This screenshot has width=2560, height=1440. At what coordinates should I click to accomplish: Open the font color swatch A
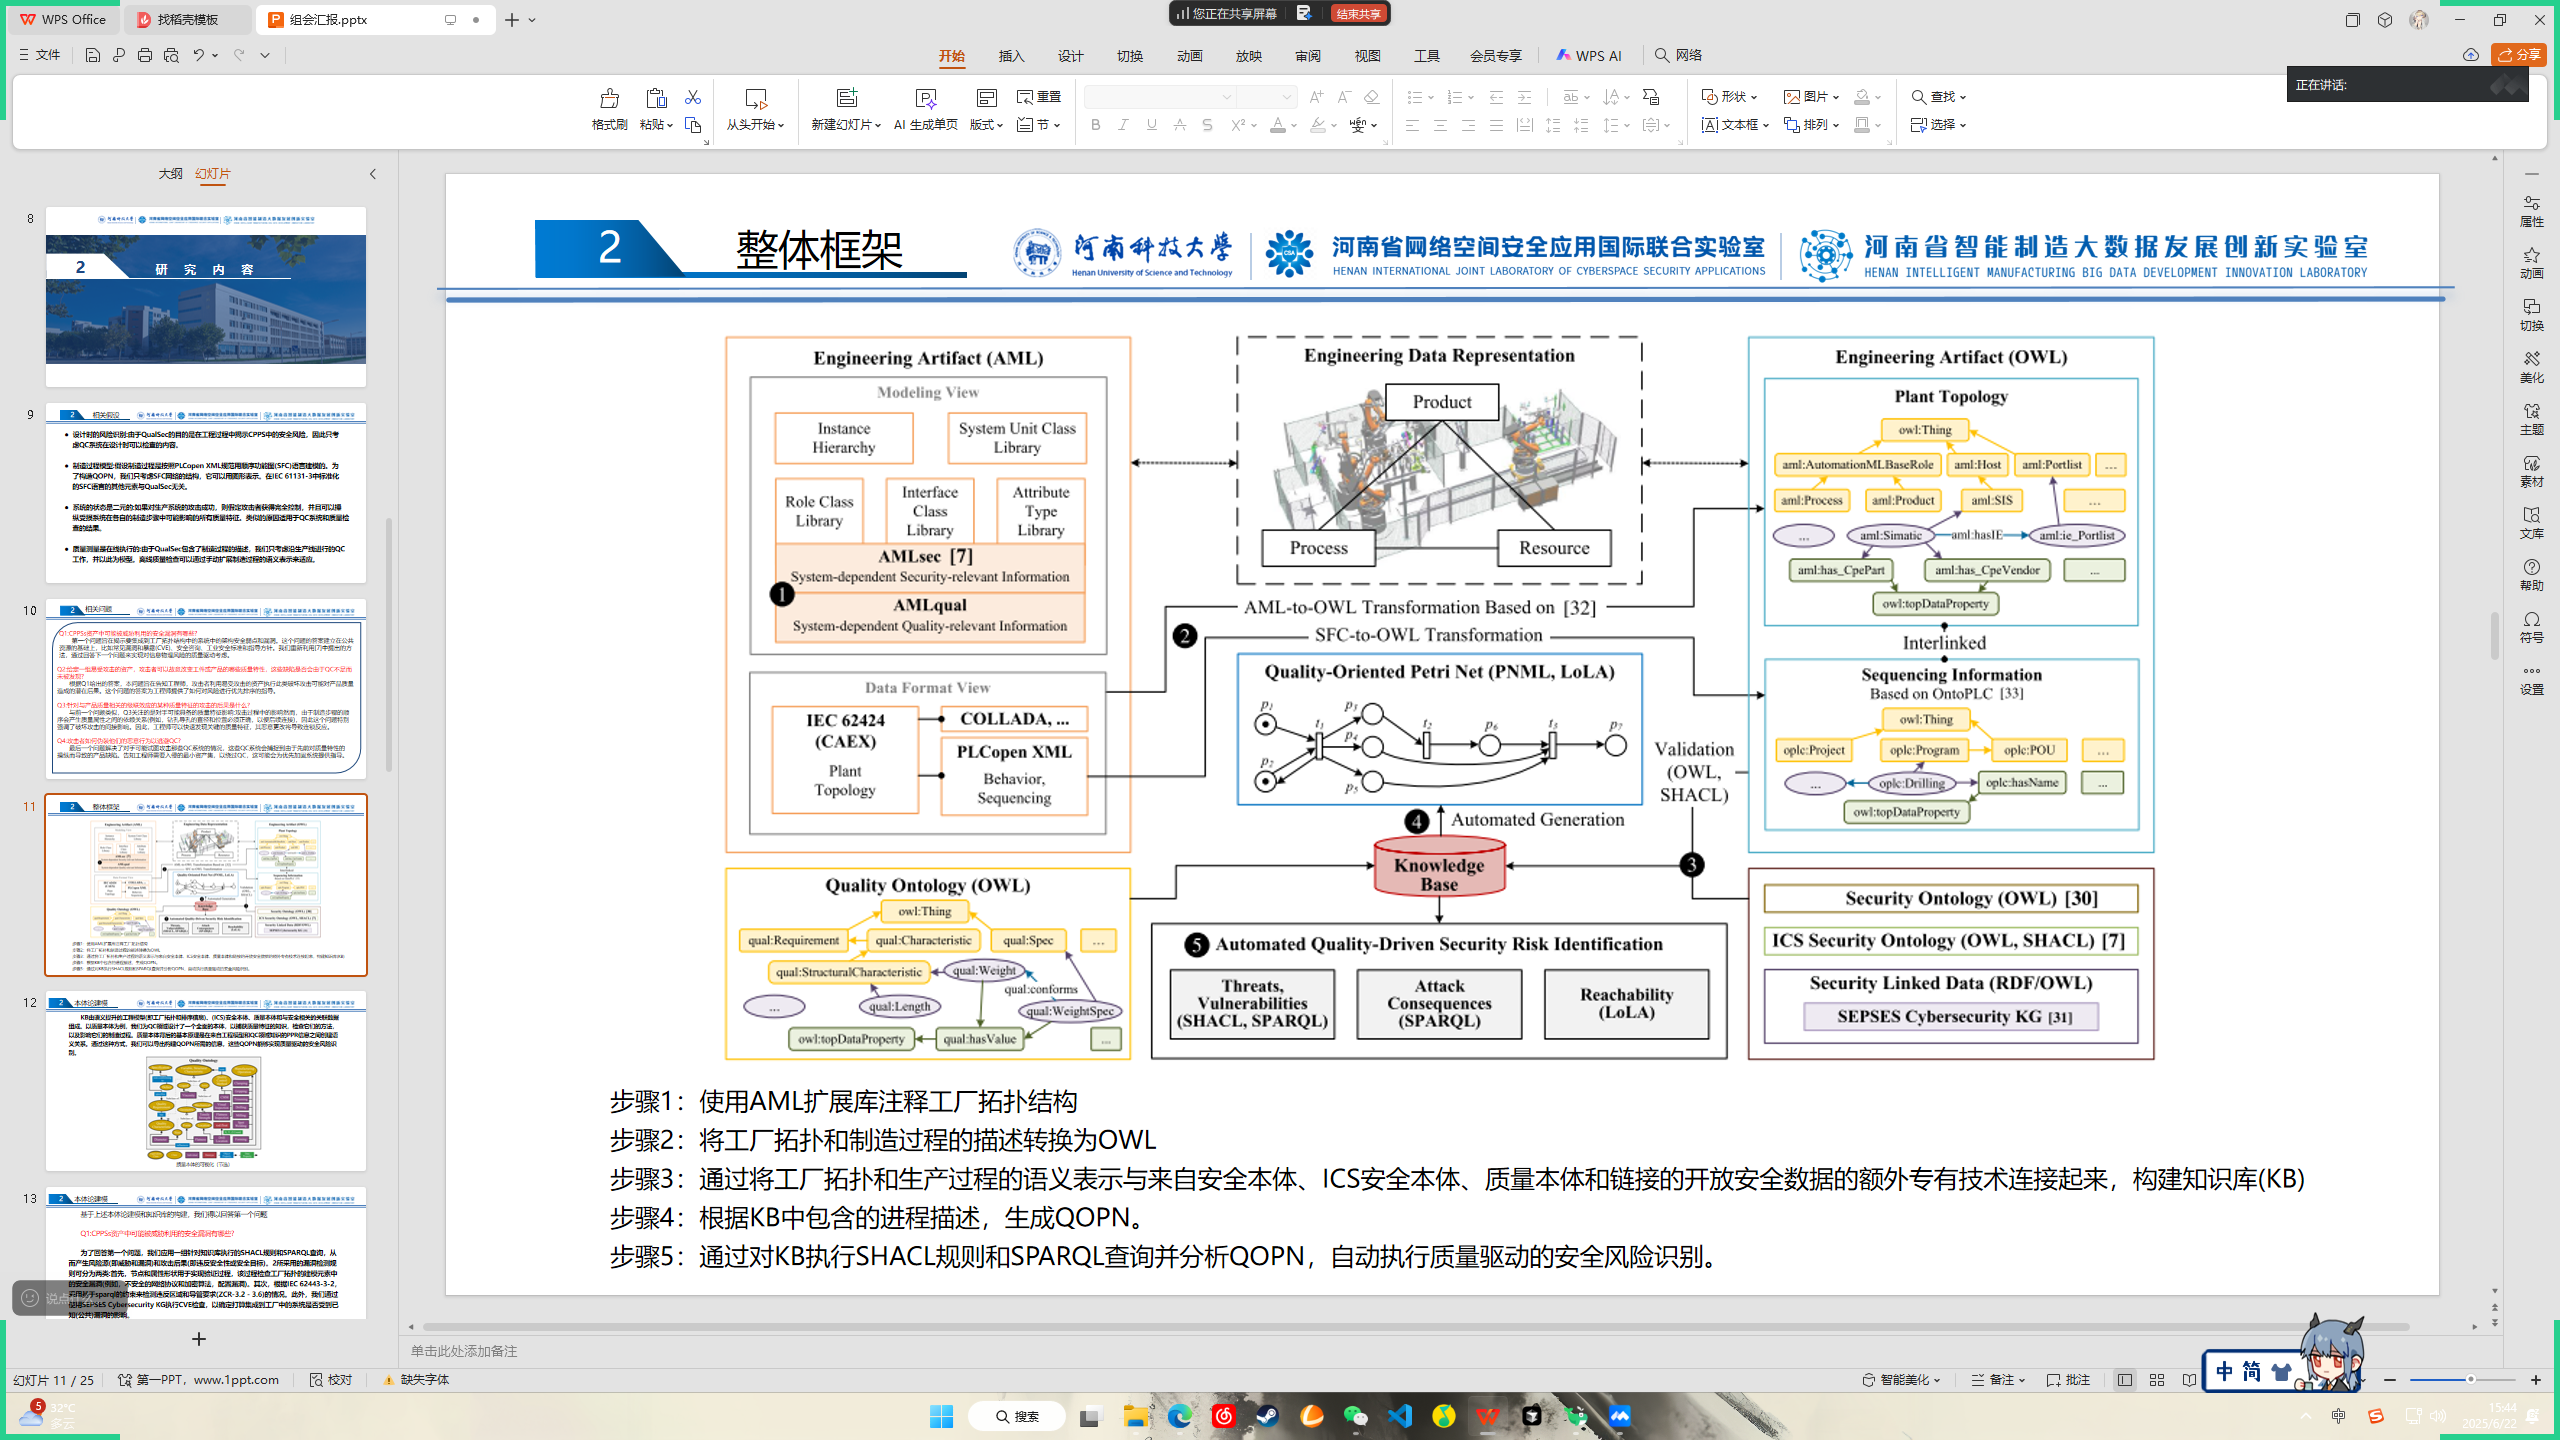(x=1278, y=125)
